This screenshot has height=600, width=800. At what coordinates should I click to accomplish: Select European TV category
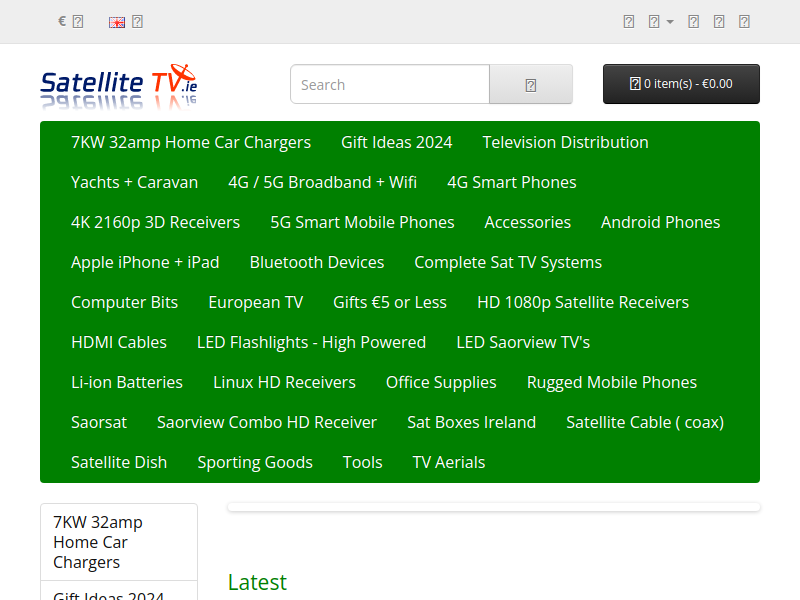(x=256, y=302)
